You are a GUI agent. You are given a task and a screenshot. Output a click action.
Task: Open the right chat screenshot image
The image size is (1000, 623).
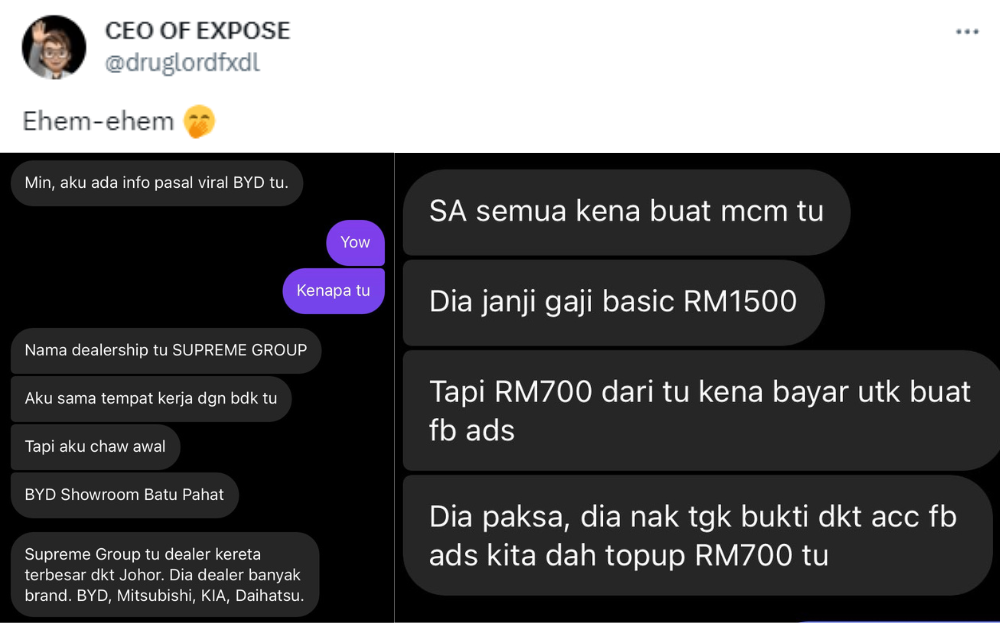pyautogui.click(x=698, y=388)
